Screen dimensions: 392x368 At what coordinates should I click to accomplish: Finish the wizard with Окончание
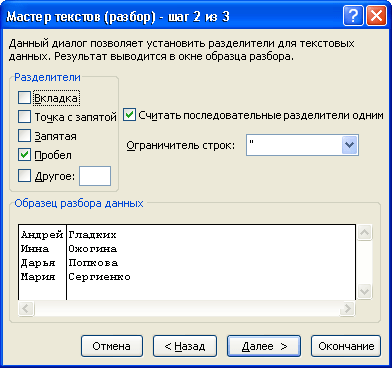click(346, 346)
